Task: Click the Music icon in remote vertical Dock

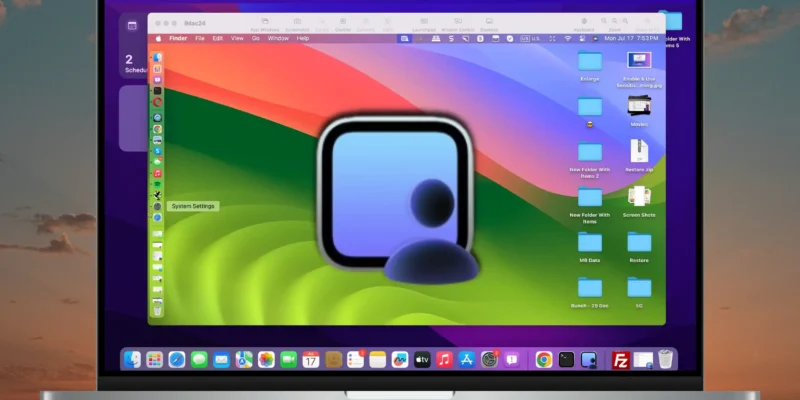Action: [158, 173]
